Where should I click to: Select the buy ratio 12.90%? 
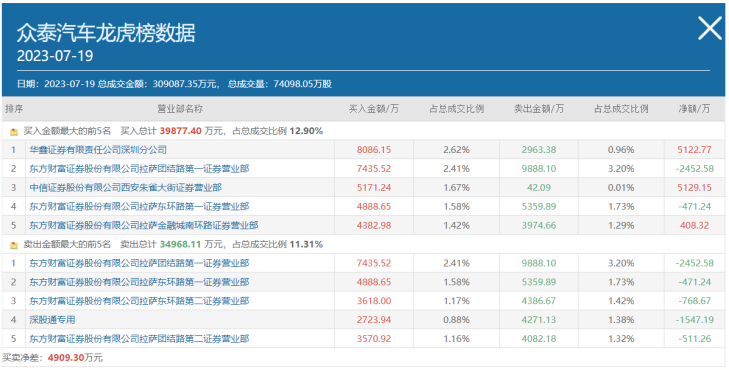306,131
